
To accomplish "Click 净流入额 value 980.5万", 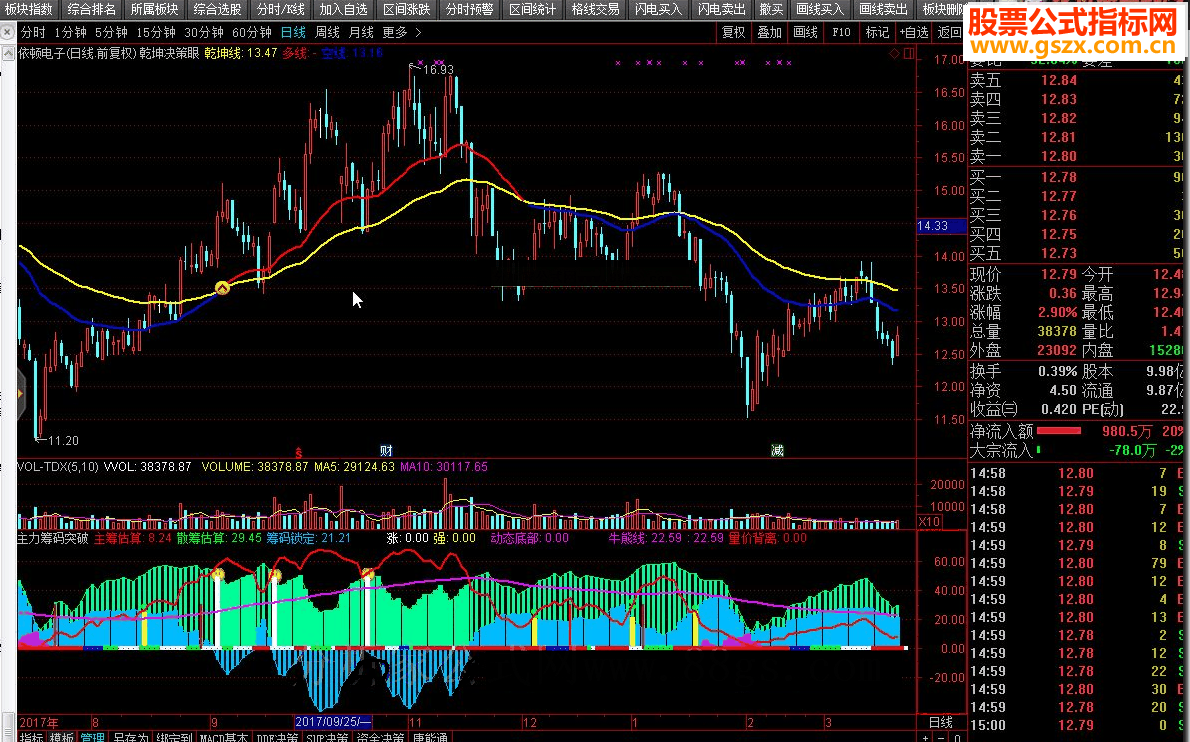I will (x=1127, y=431).
